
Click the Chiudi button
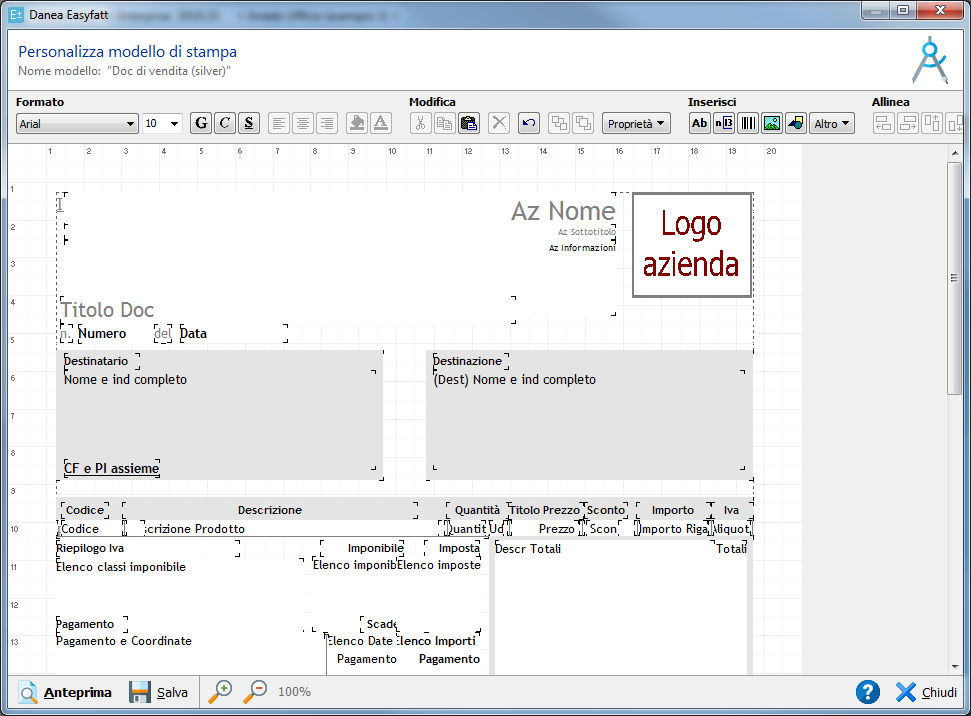point(926,692)
